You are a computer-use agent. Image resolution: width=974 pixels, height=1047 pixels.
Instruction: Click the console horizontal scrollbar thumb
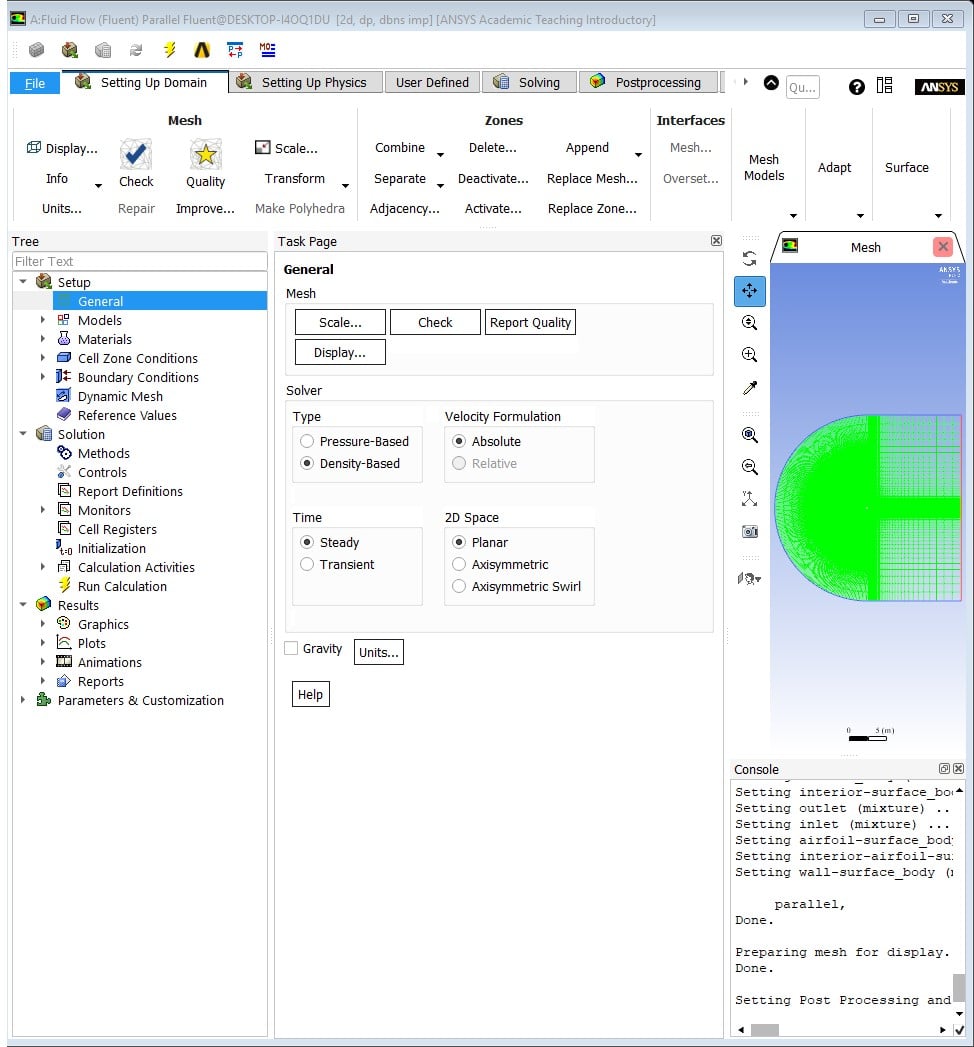pyautogui.click(x=764, y=1030)
